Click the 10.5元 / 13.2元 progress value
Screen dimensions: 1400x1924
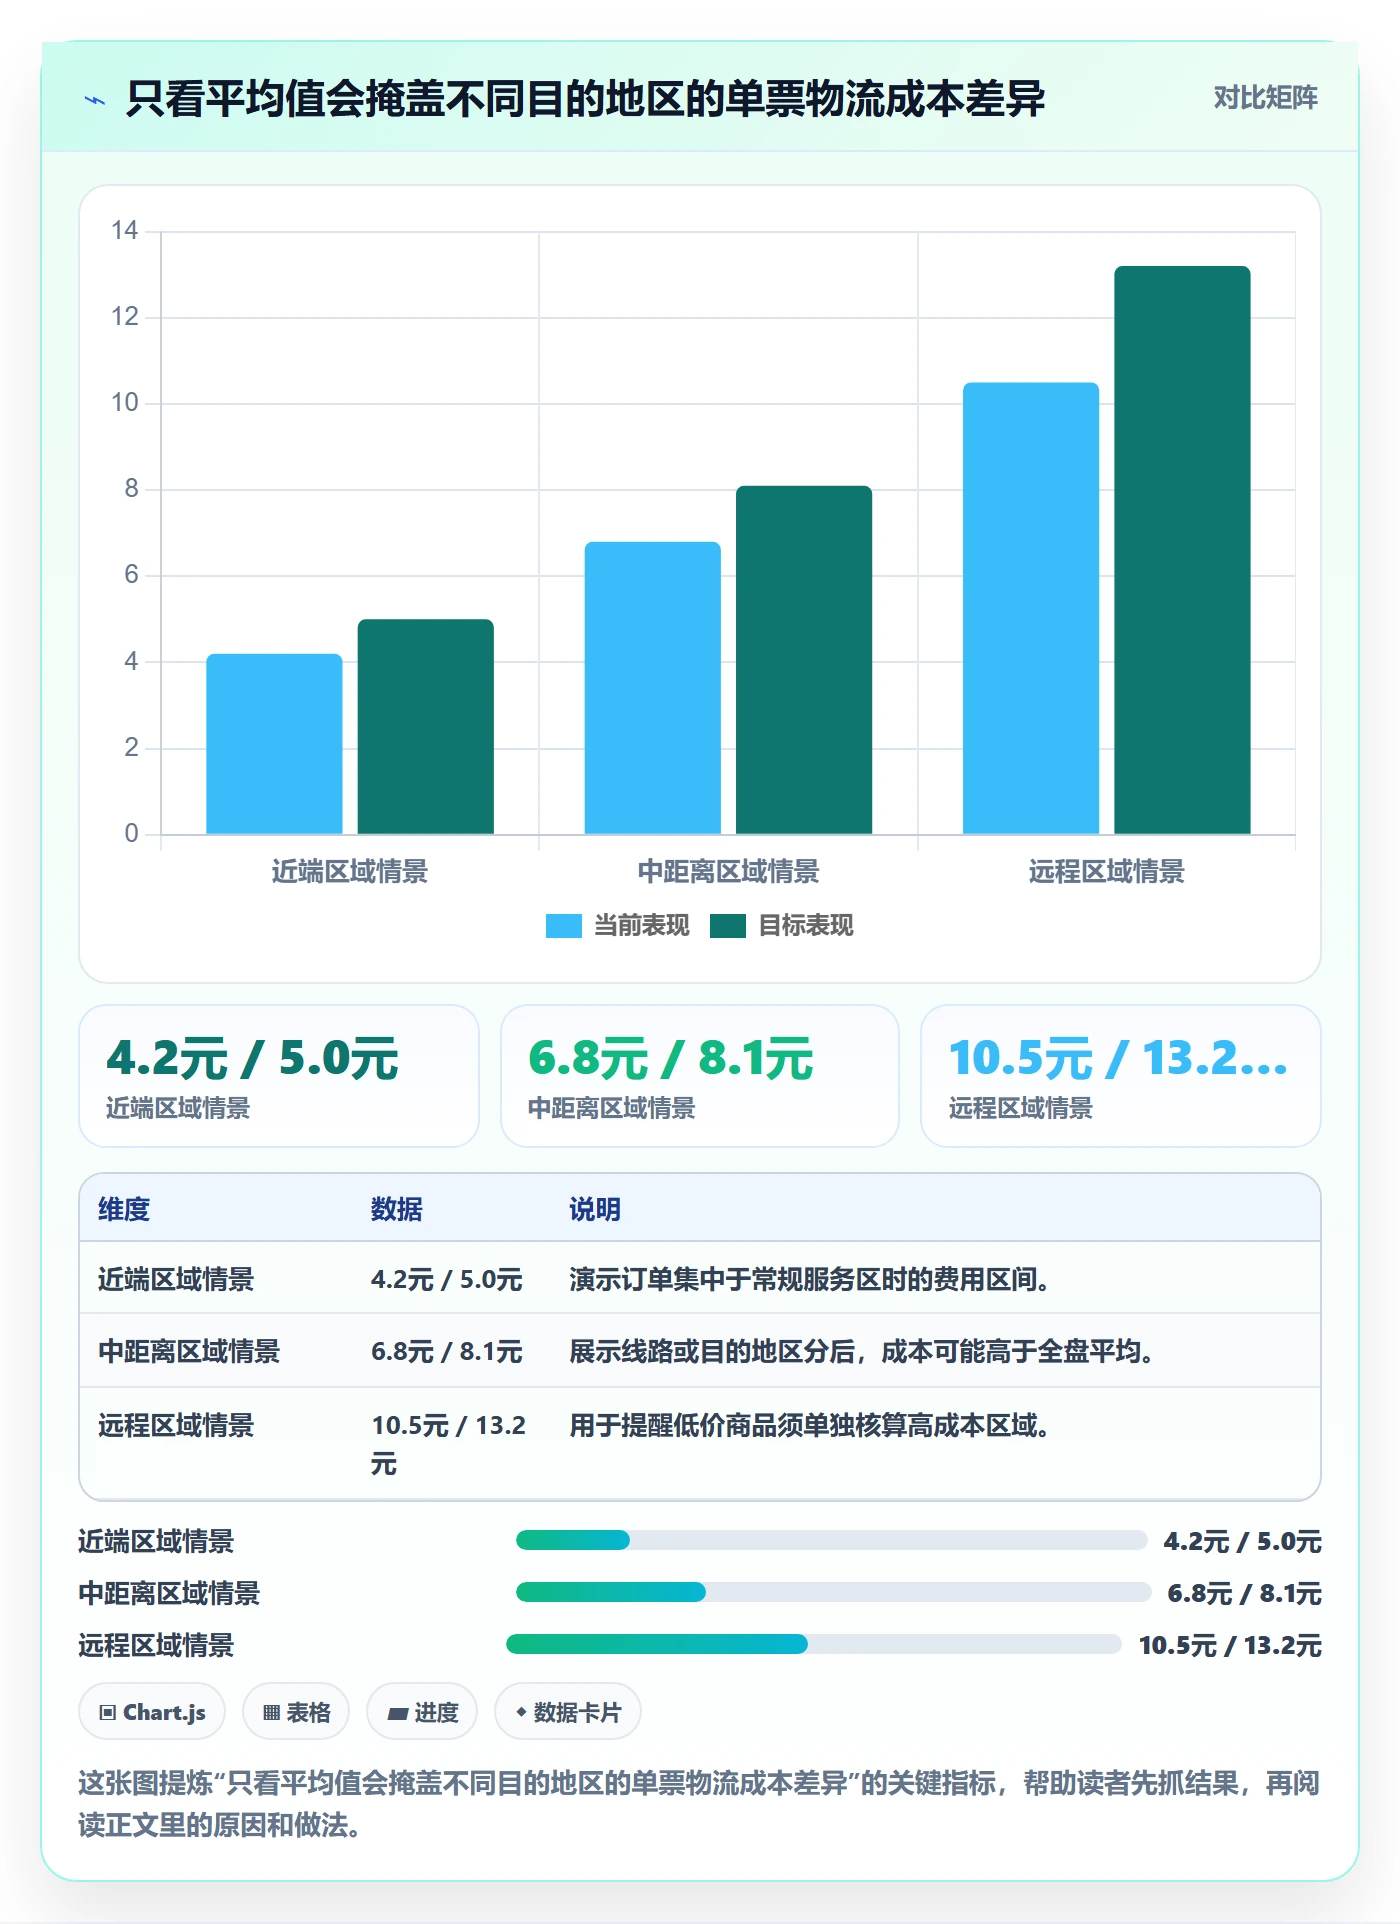(x=1230, y=1645)
